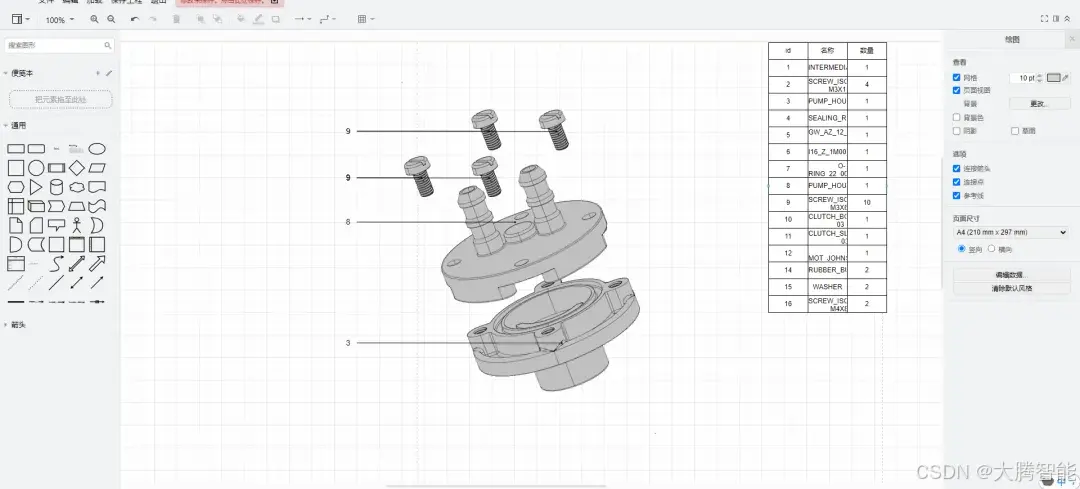Open the line color pencil tool
Image resolution: width=1080 pixels, height=489 pixels.
tap(258, 19)
